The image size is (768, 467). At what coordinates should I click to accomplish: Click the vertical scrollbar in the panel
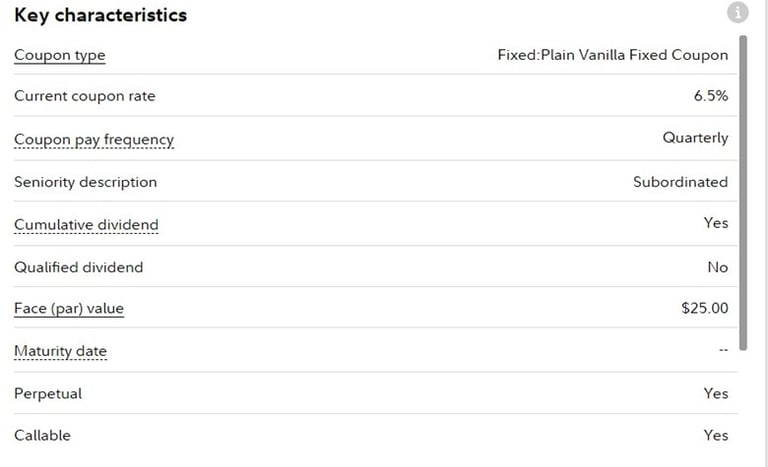click(743, 193)
